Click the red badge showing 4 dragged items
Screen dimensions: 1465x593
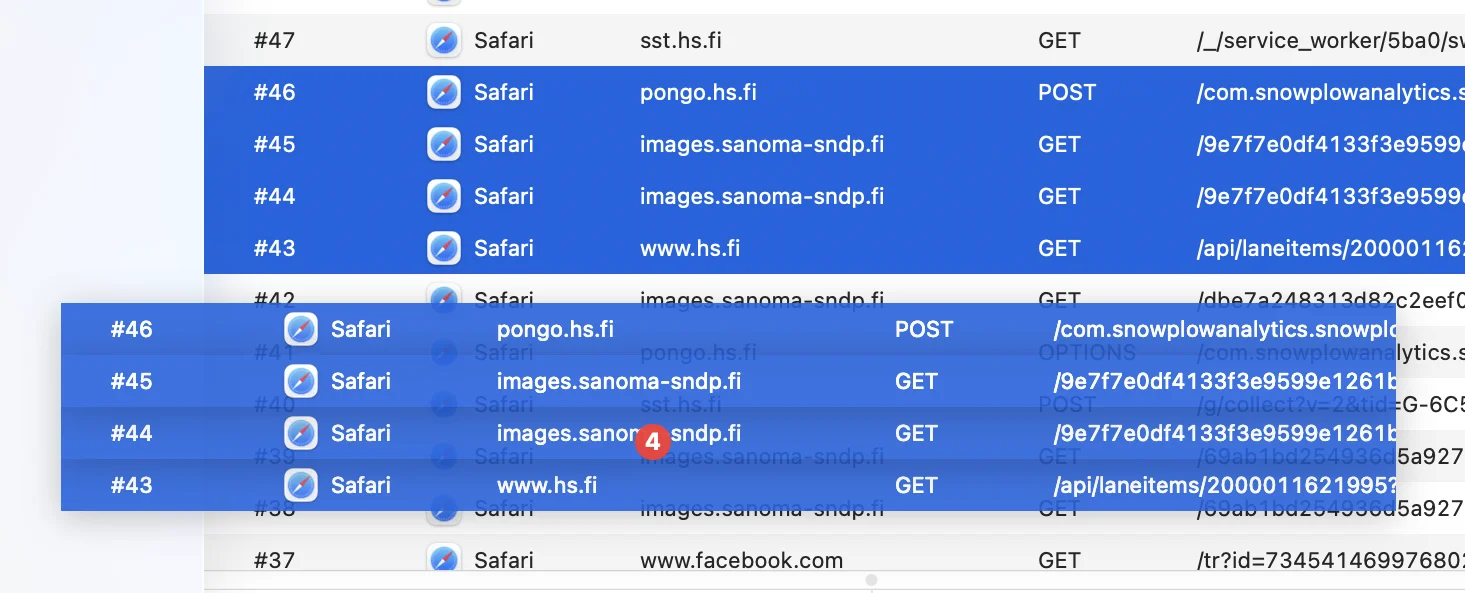coord(653,441)
